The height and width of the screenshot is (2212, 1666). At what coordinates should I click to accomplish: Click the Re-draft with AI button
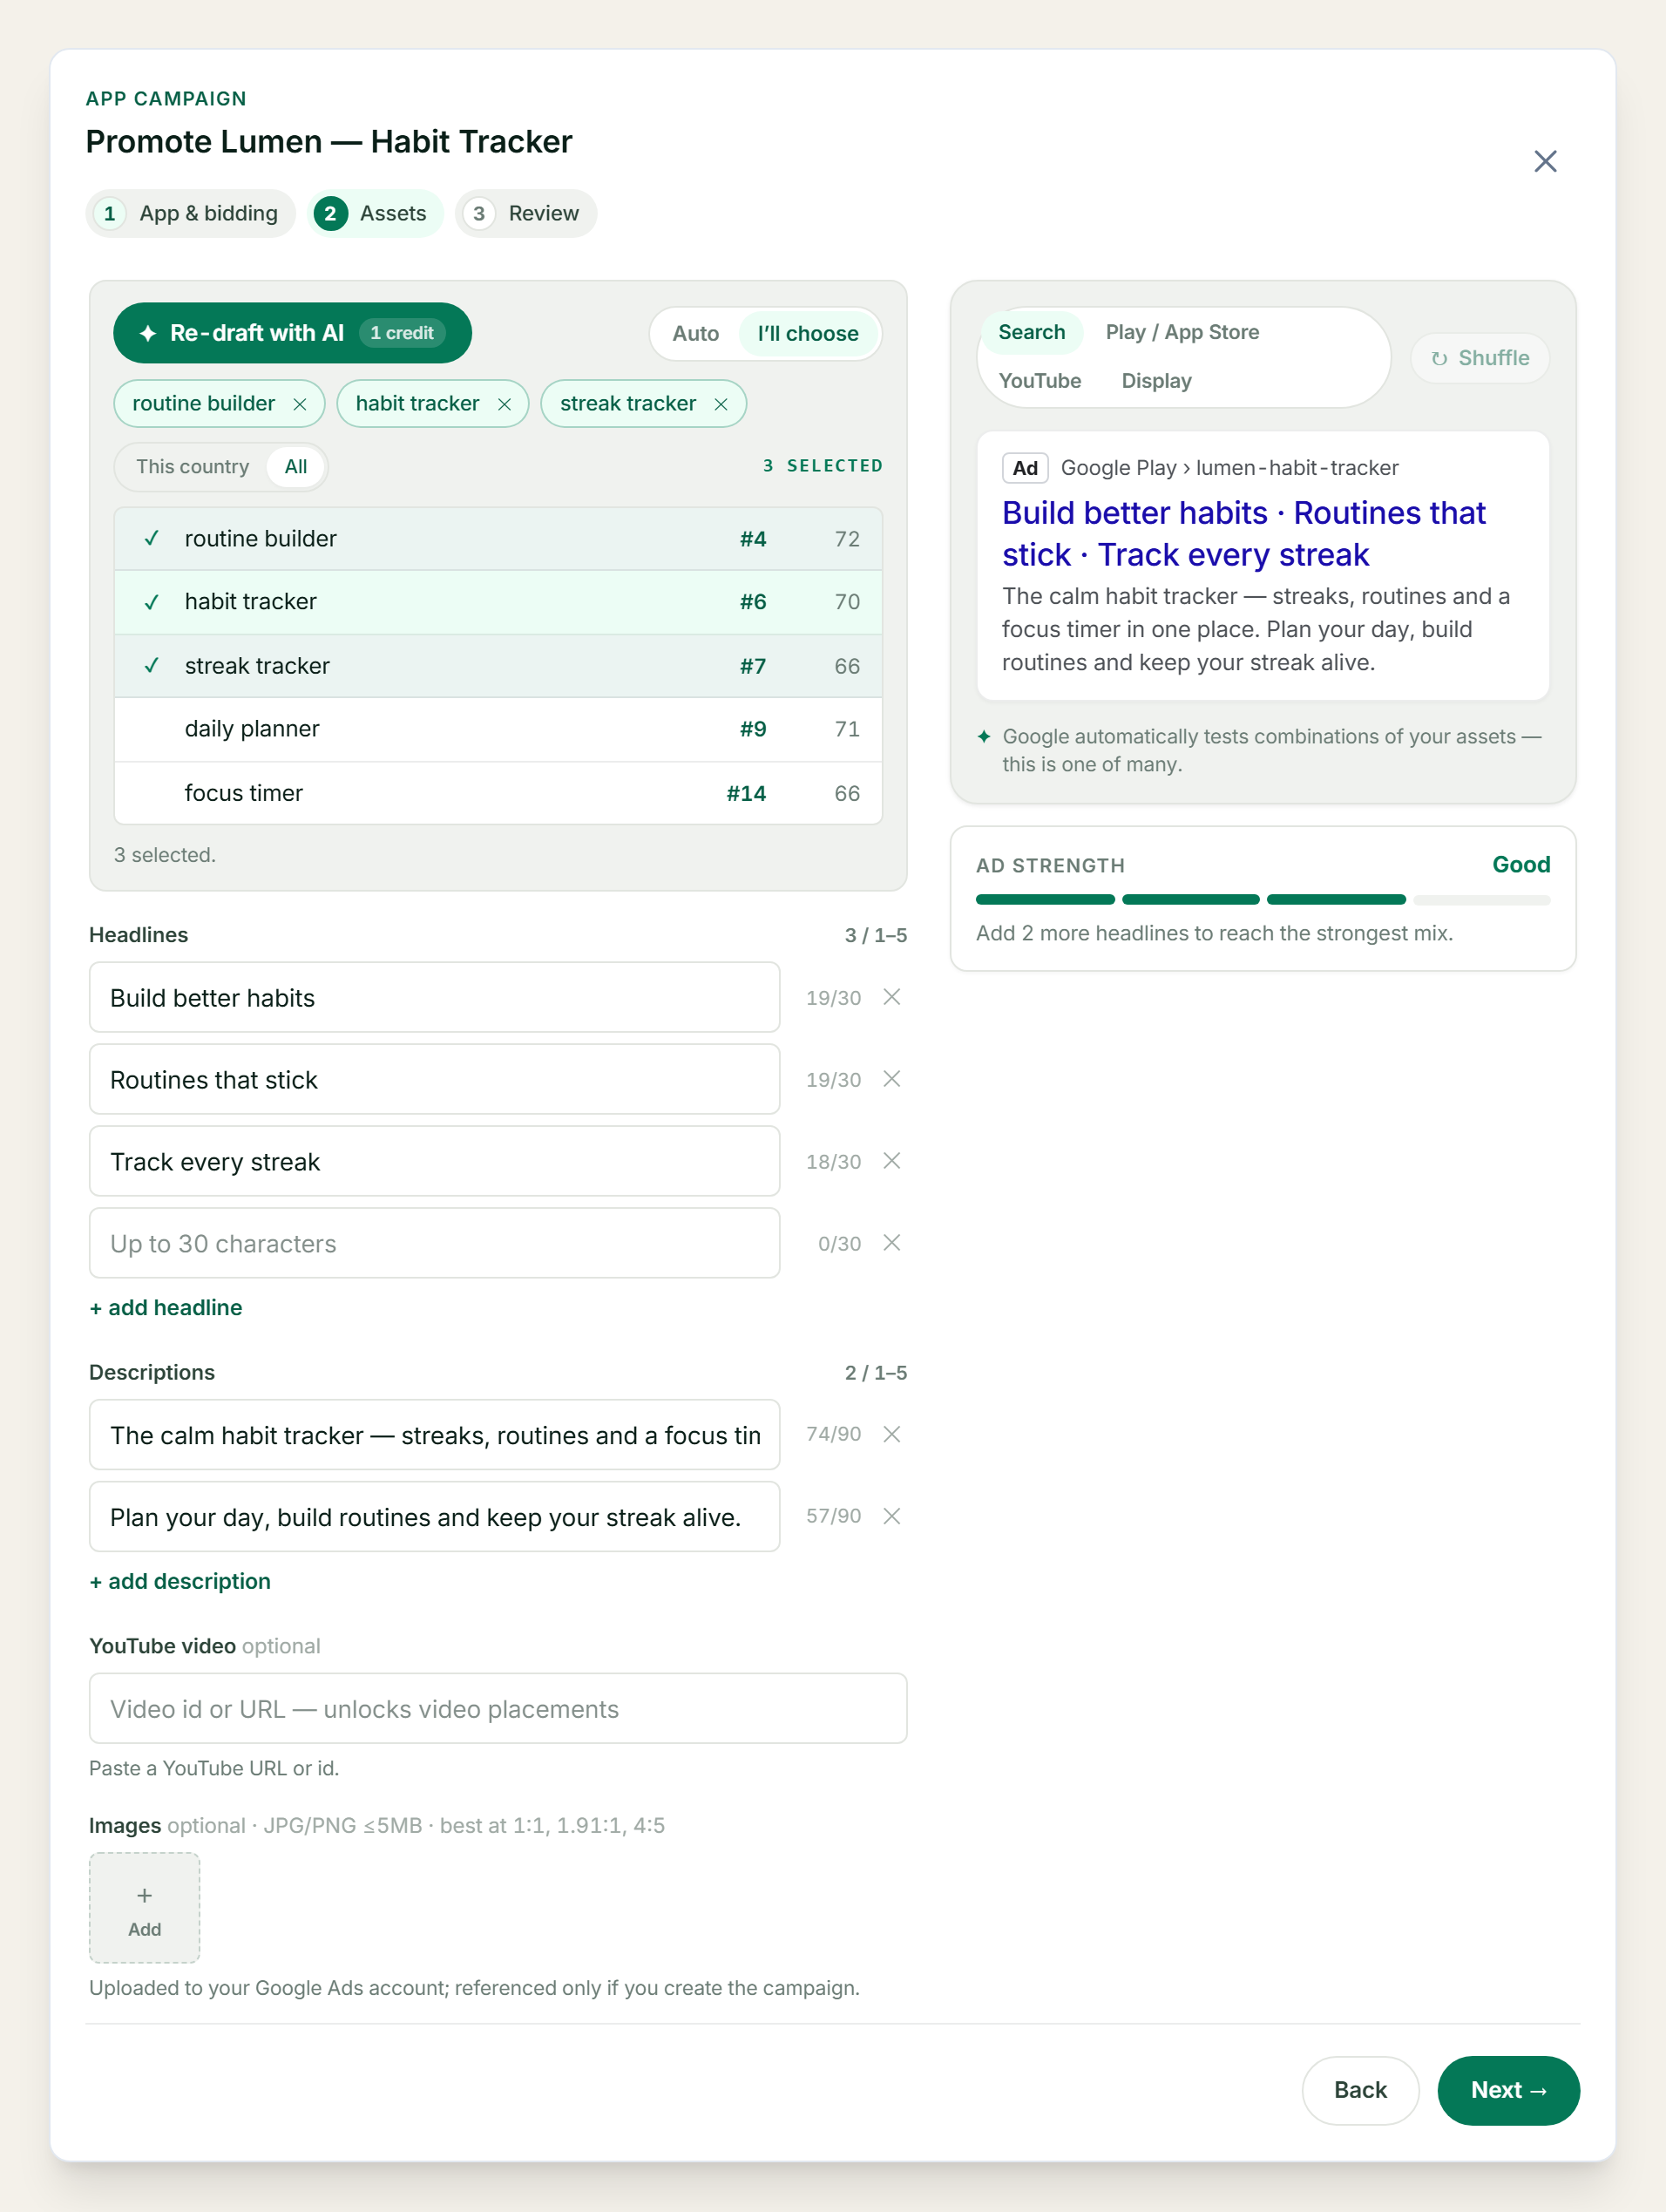[x=292, y=333]
